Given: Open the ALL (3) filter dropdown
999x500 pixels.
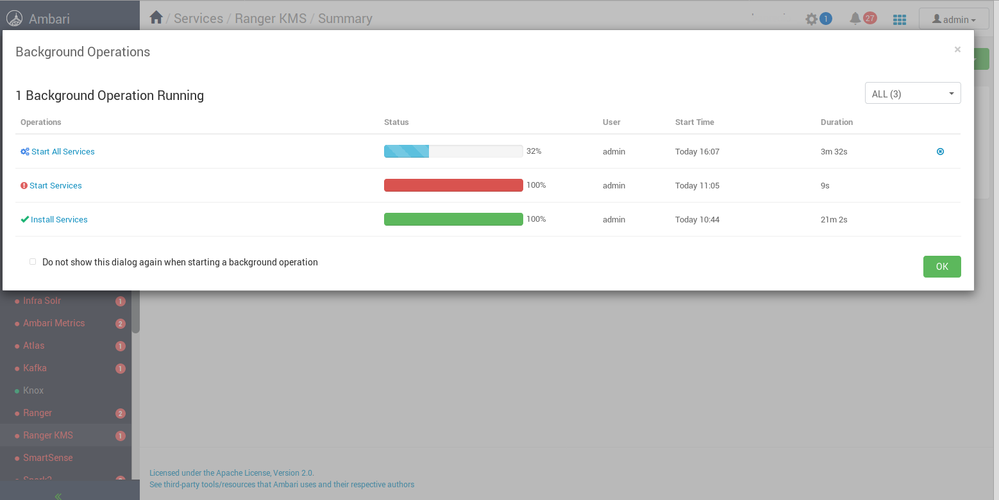Looking at the screenshot, I should (912, 94).
